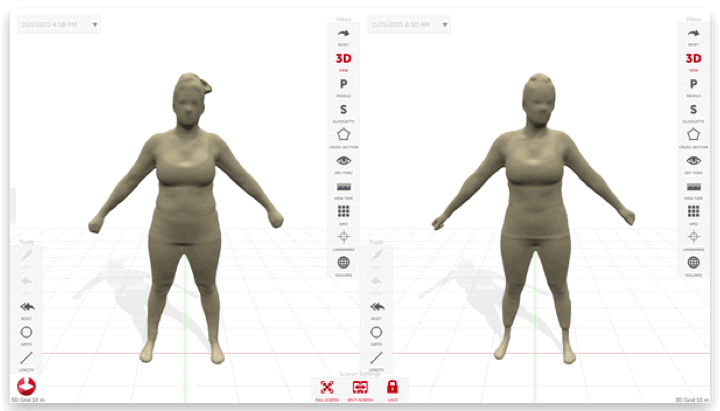Toggle Landmarks in left Views panel
The image size is (720, 411).
[343, 237]
